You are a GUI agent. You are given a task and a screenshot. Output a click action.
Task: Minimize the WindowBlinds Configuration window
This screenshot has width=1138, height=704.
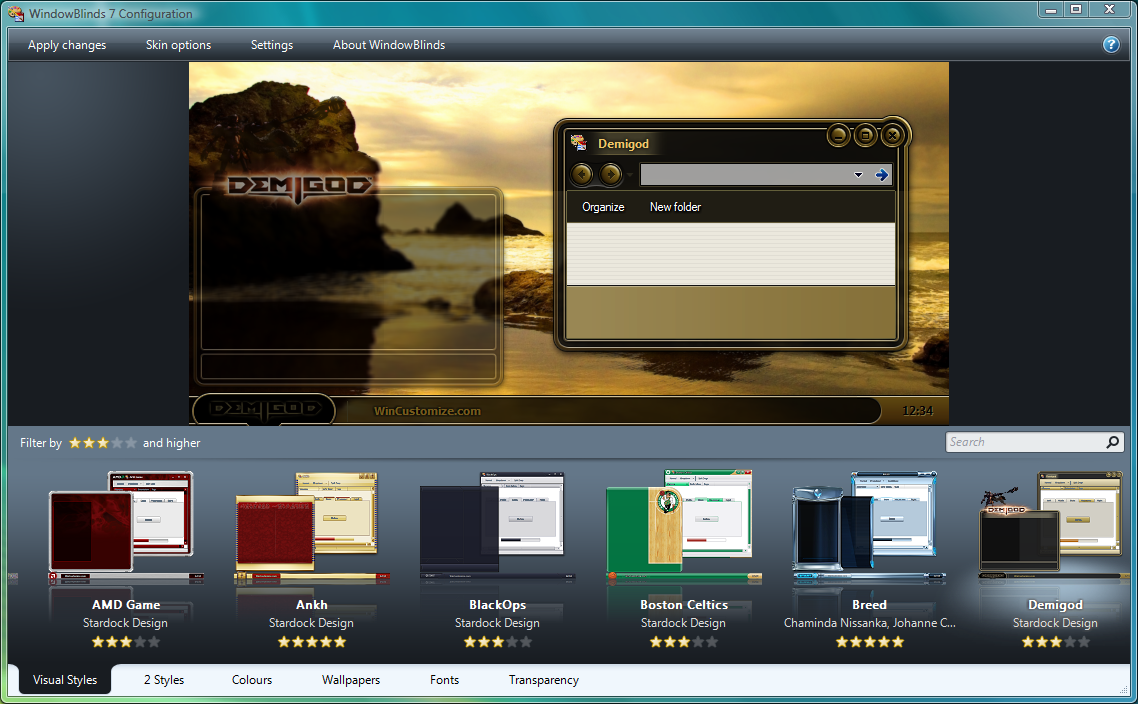1050,9
